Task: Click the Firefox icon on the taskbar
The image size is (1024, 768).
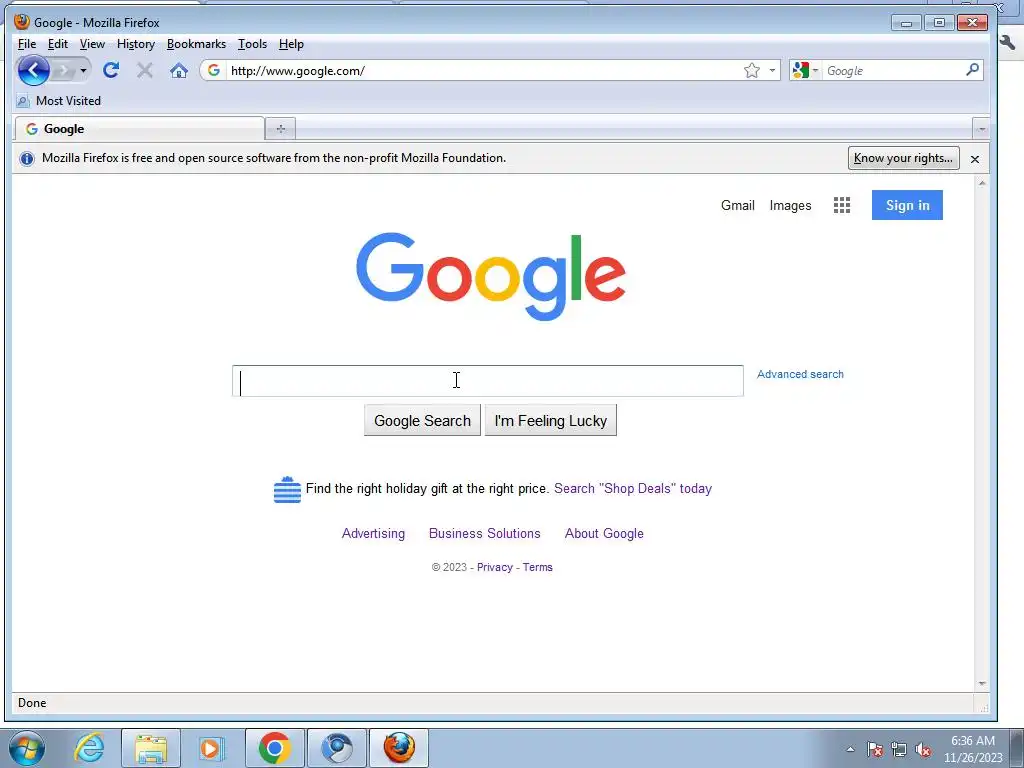Action: (x=399, y=748)
